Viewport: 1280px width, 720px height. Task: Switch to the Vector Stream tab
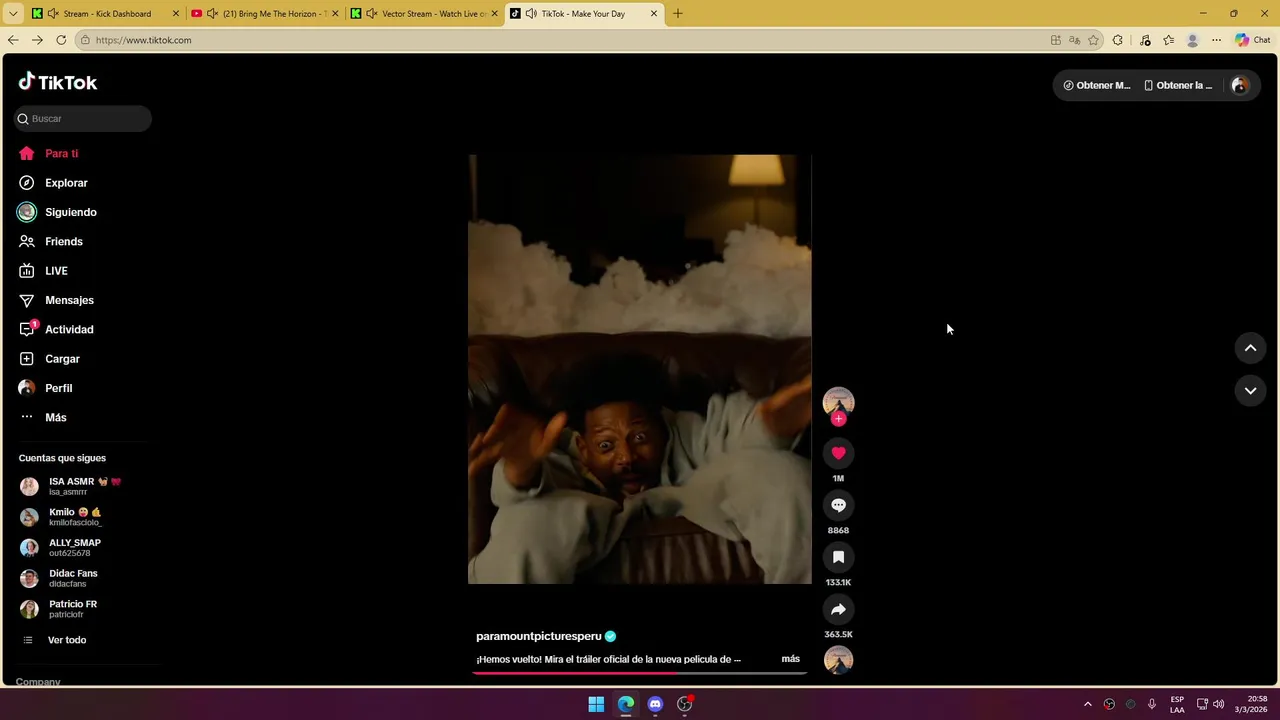[x=423, y=14]
